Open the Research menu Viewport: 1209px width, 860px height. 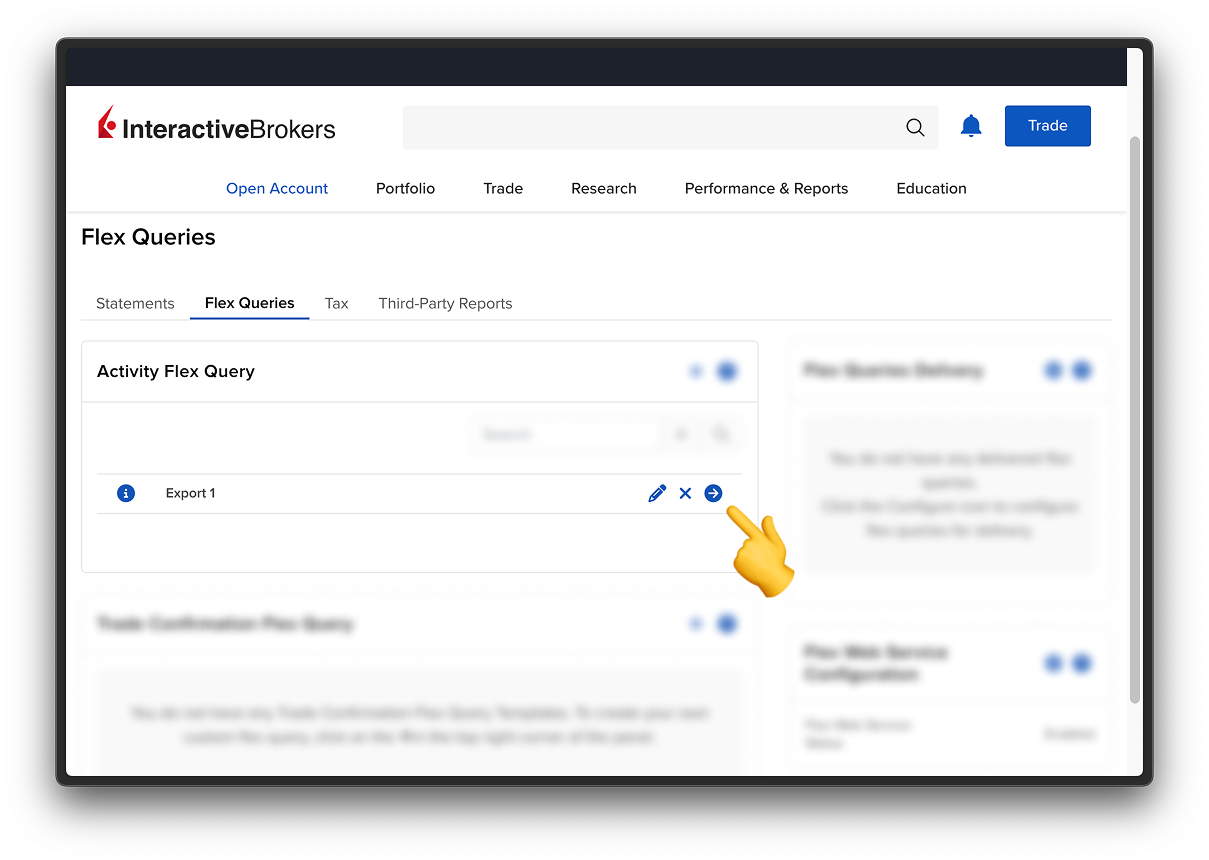point(604,188)
